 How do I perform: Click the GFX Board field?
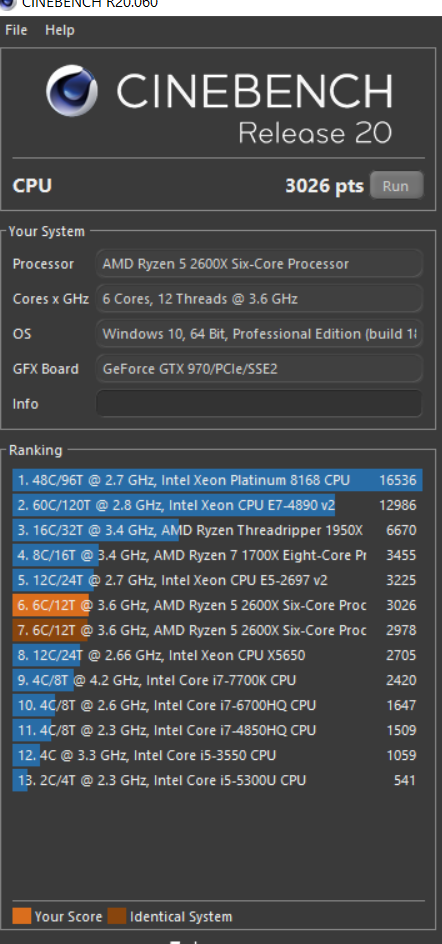pos(259,368)
